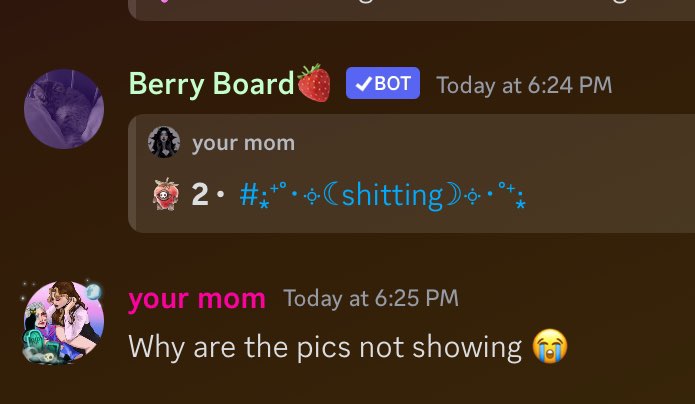Click the Today at 6:25 PM timestamp
Screen dimensions: 695x404
tap(371, 298)
